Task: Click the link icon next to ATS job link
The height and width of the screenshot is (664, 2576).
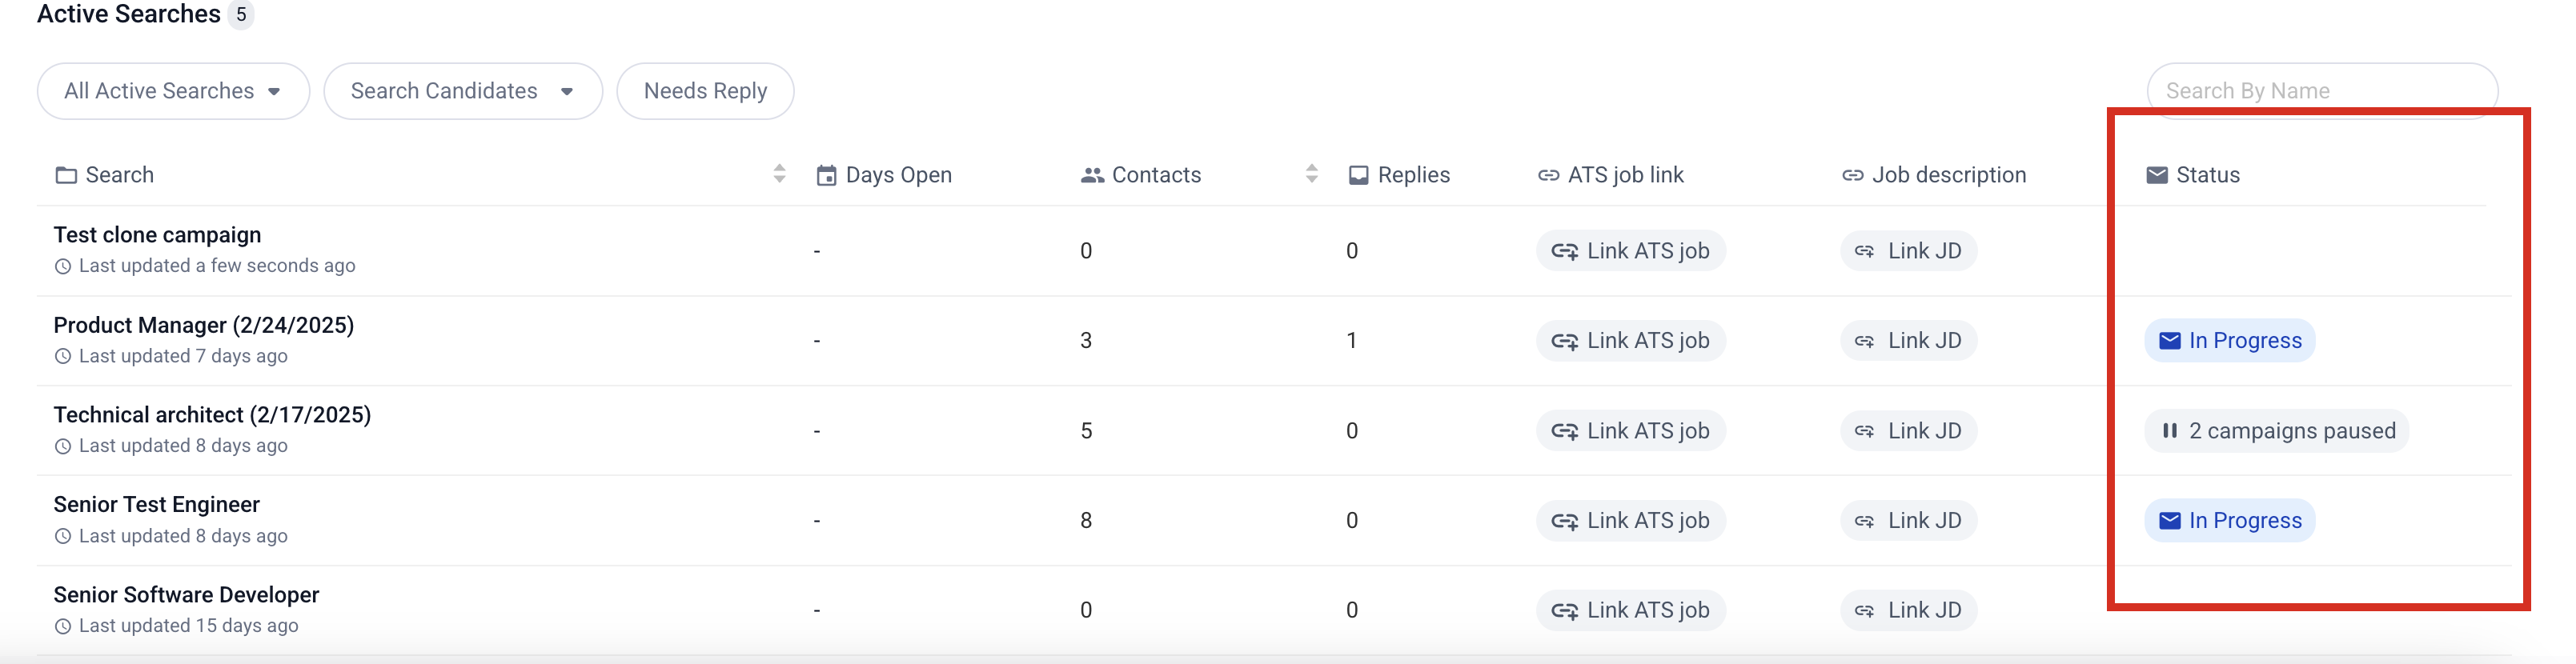Action: (x=1548, y=175)
